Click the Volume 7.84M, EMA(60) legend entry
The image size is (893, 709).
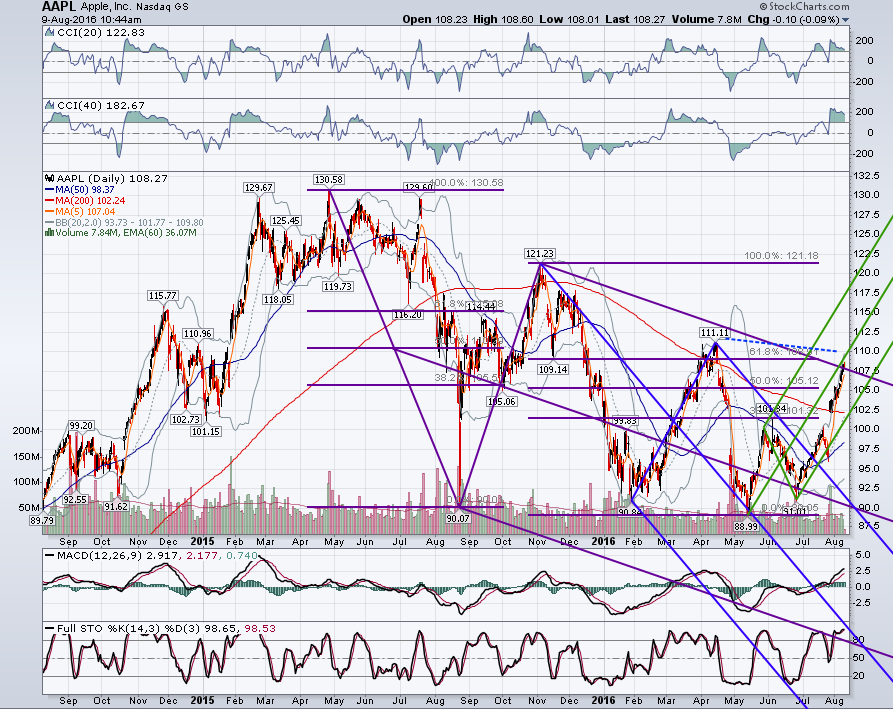click(x=126, y=233)
